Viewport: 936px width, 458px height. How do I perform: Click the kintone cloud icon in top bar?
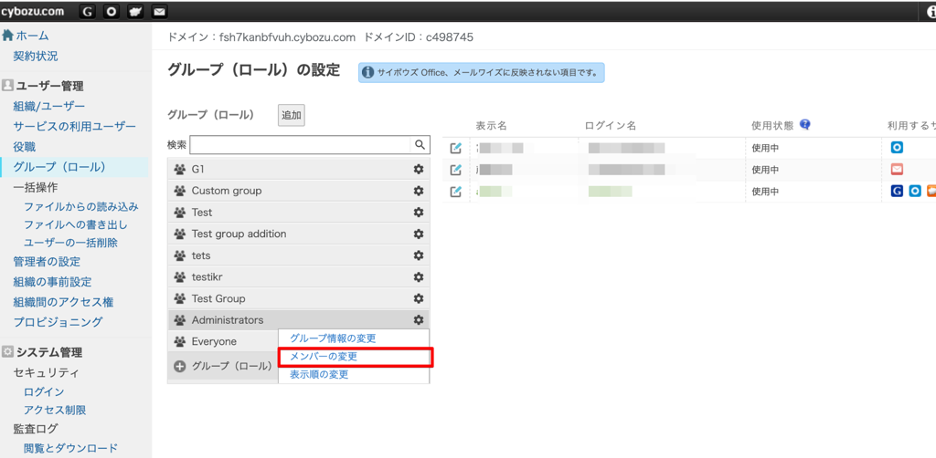tap(135, 12)
